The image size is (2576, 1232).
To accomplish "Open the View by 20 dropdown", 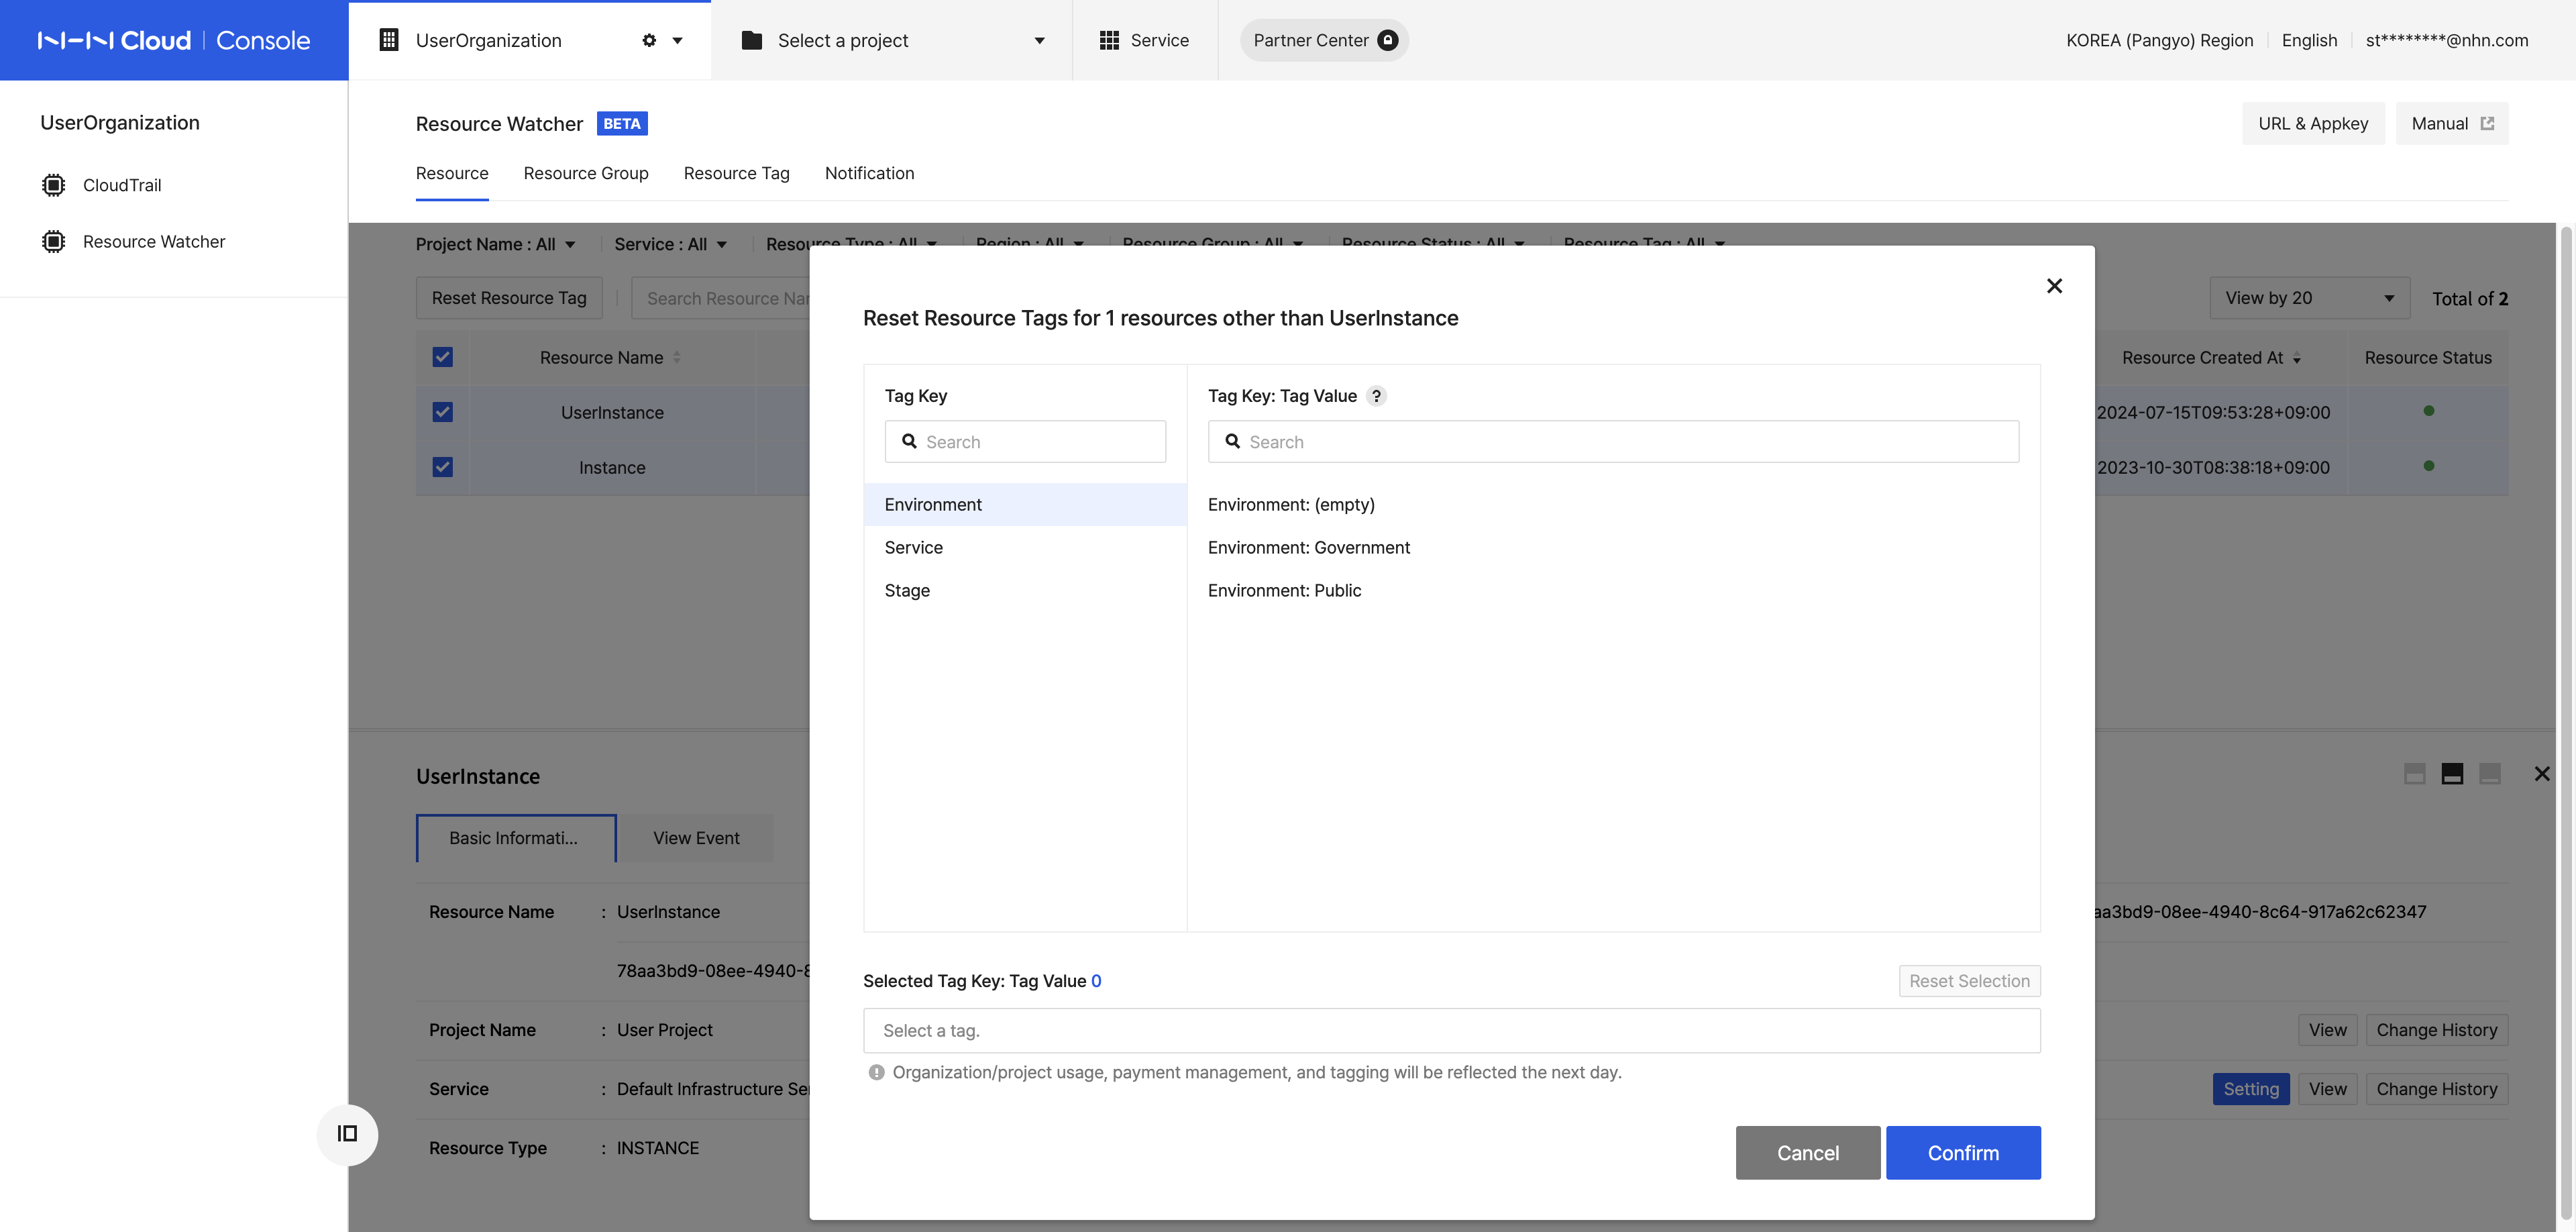I will (x=2309, y=298).
